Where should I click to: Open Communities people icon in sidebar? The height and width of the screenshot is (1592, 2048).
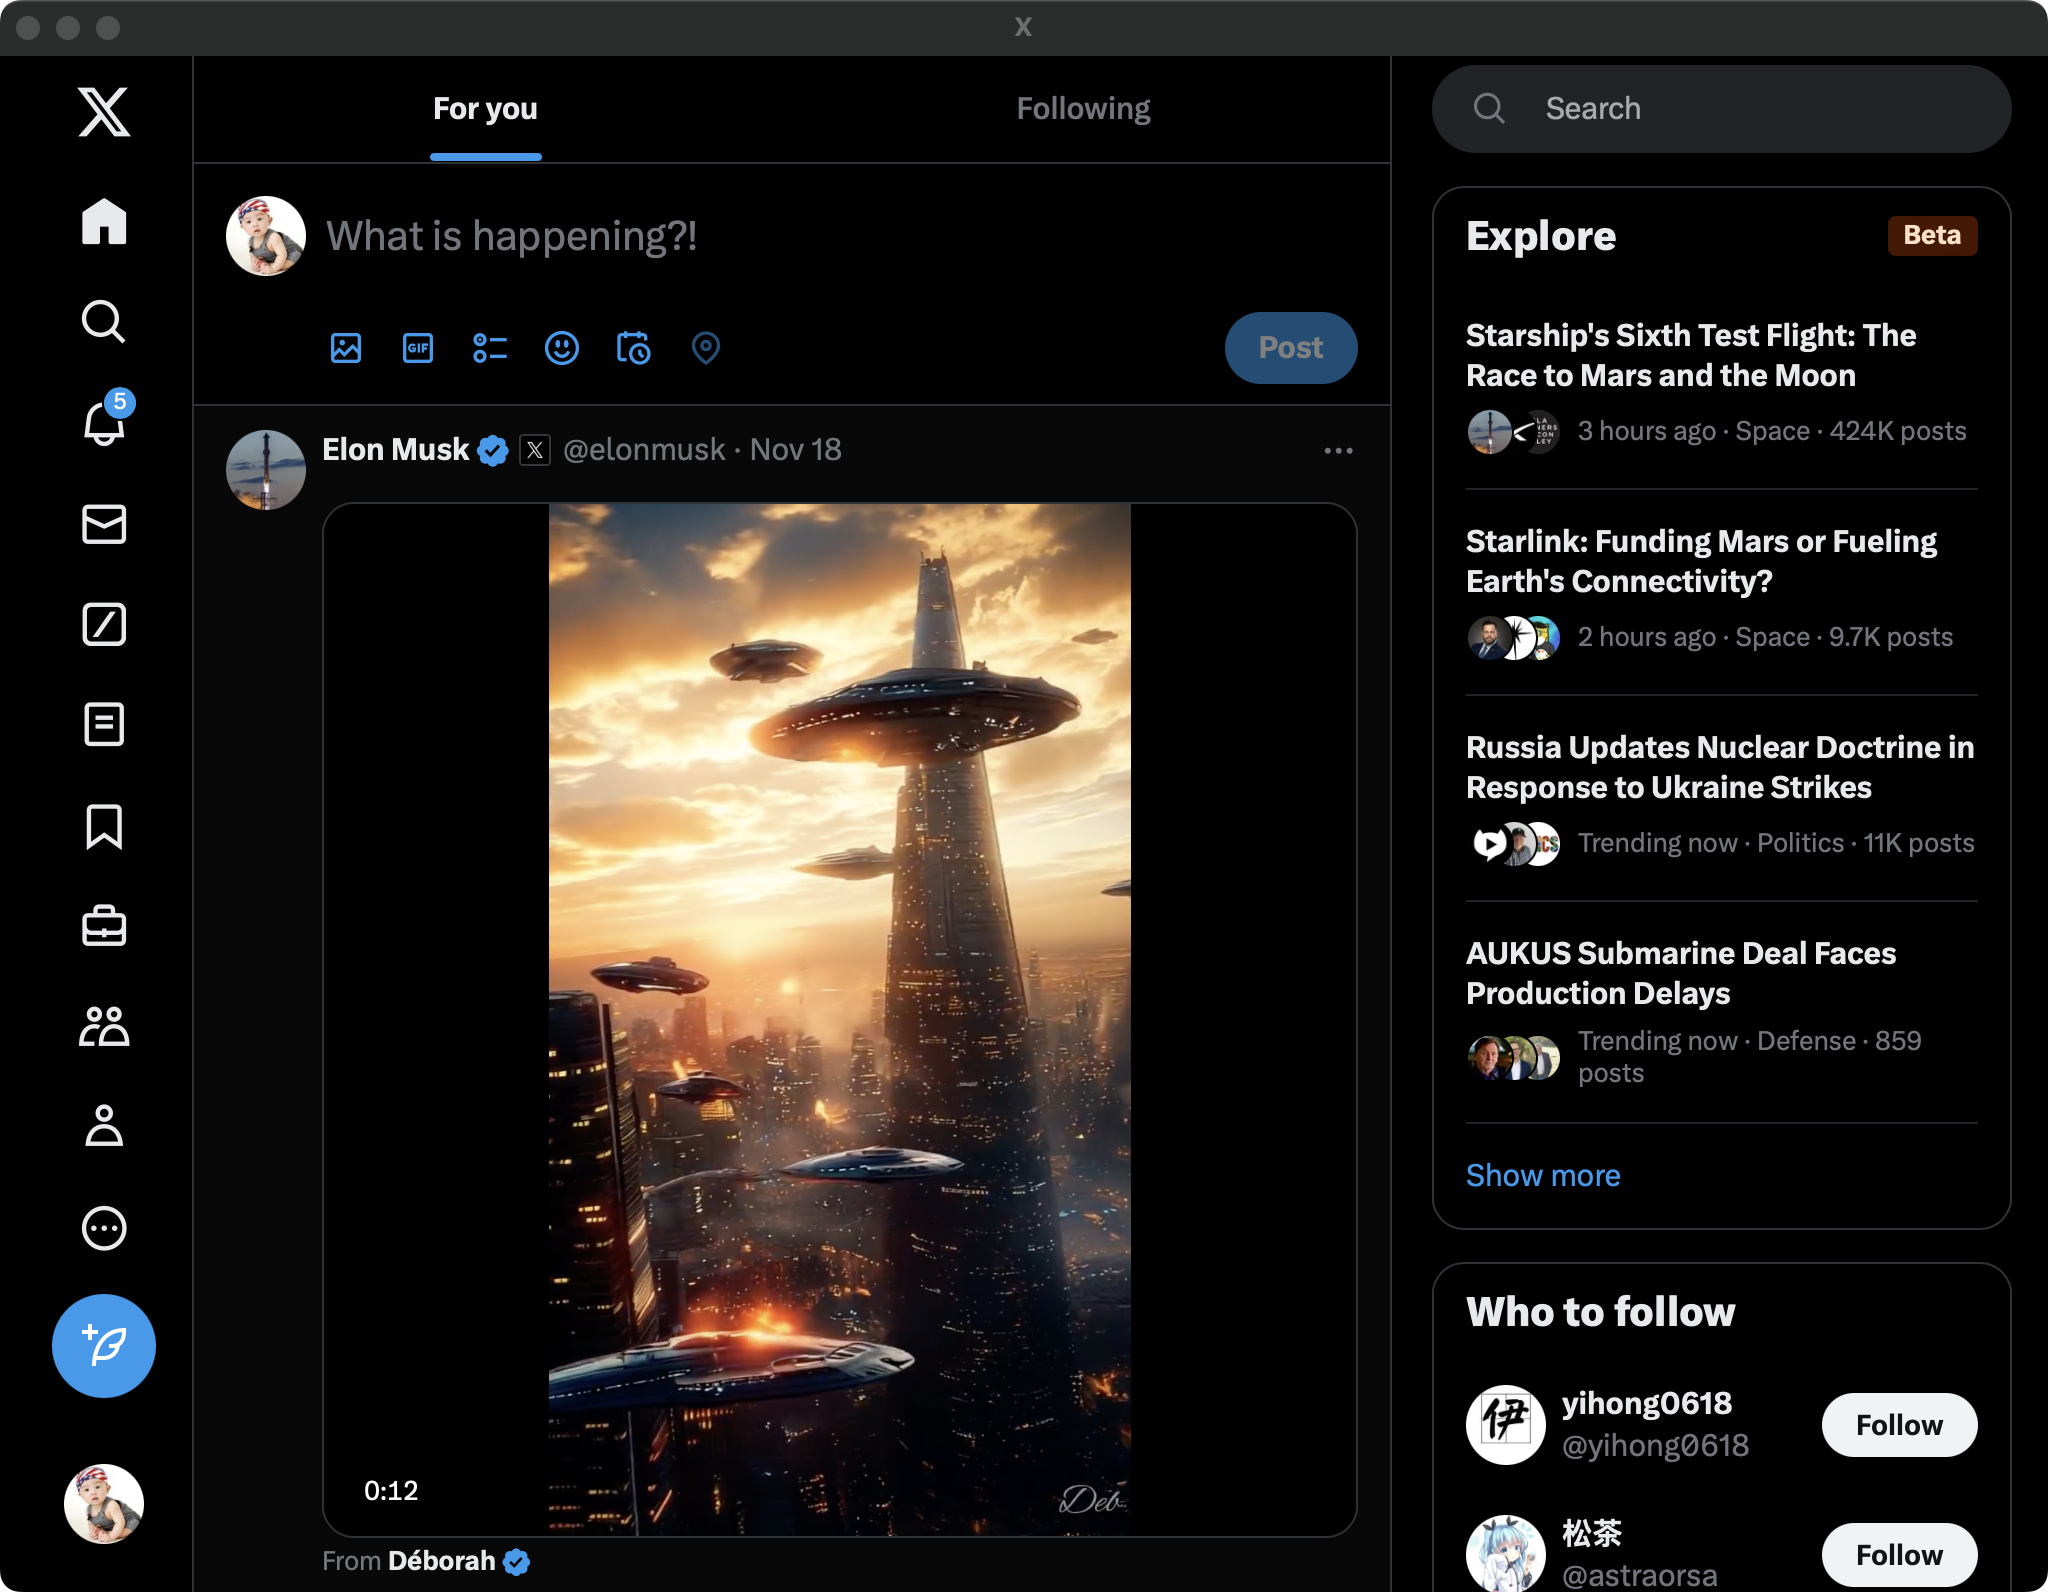tap(104, 1026)
